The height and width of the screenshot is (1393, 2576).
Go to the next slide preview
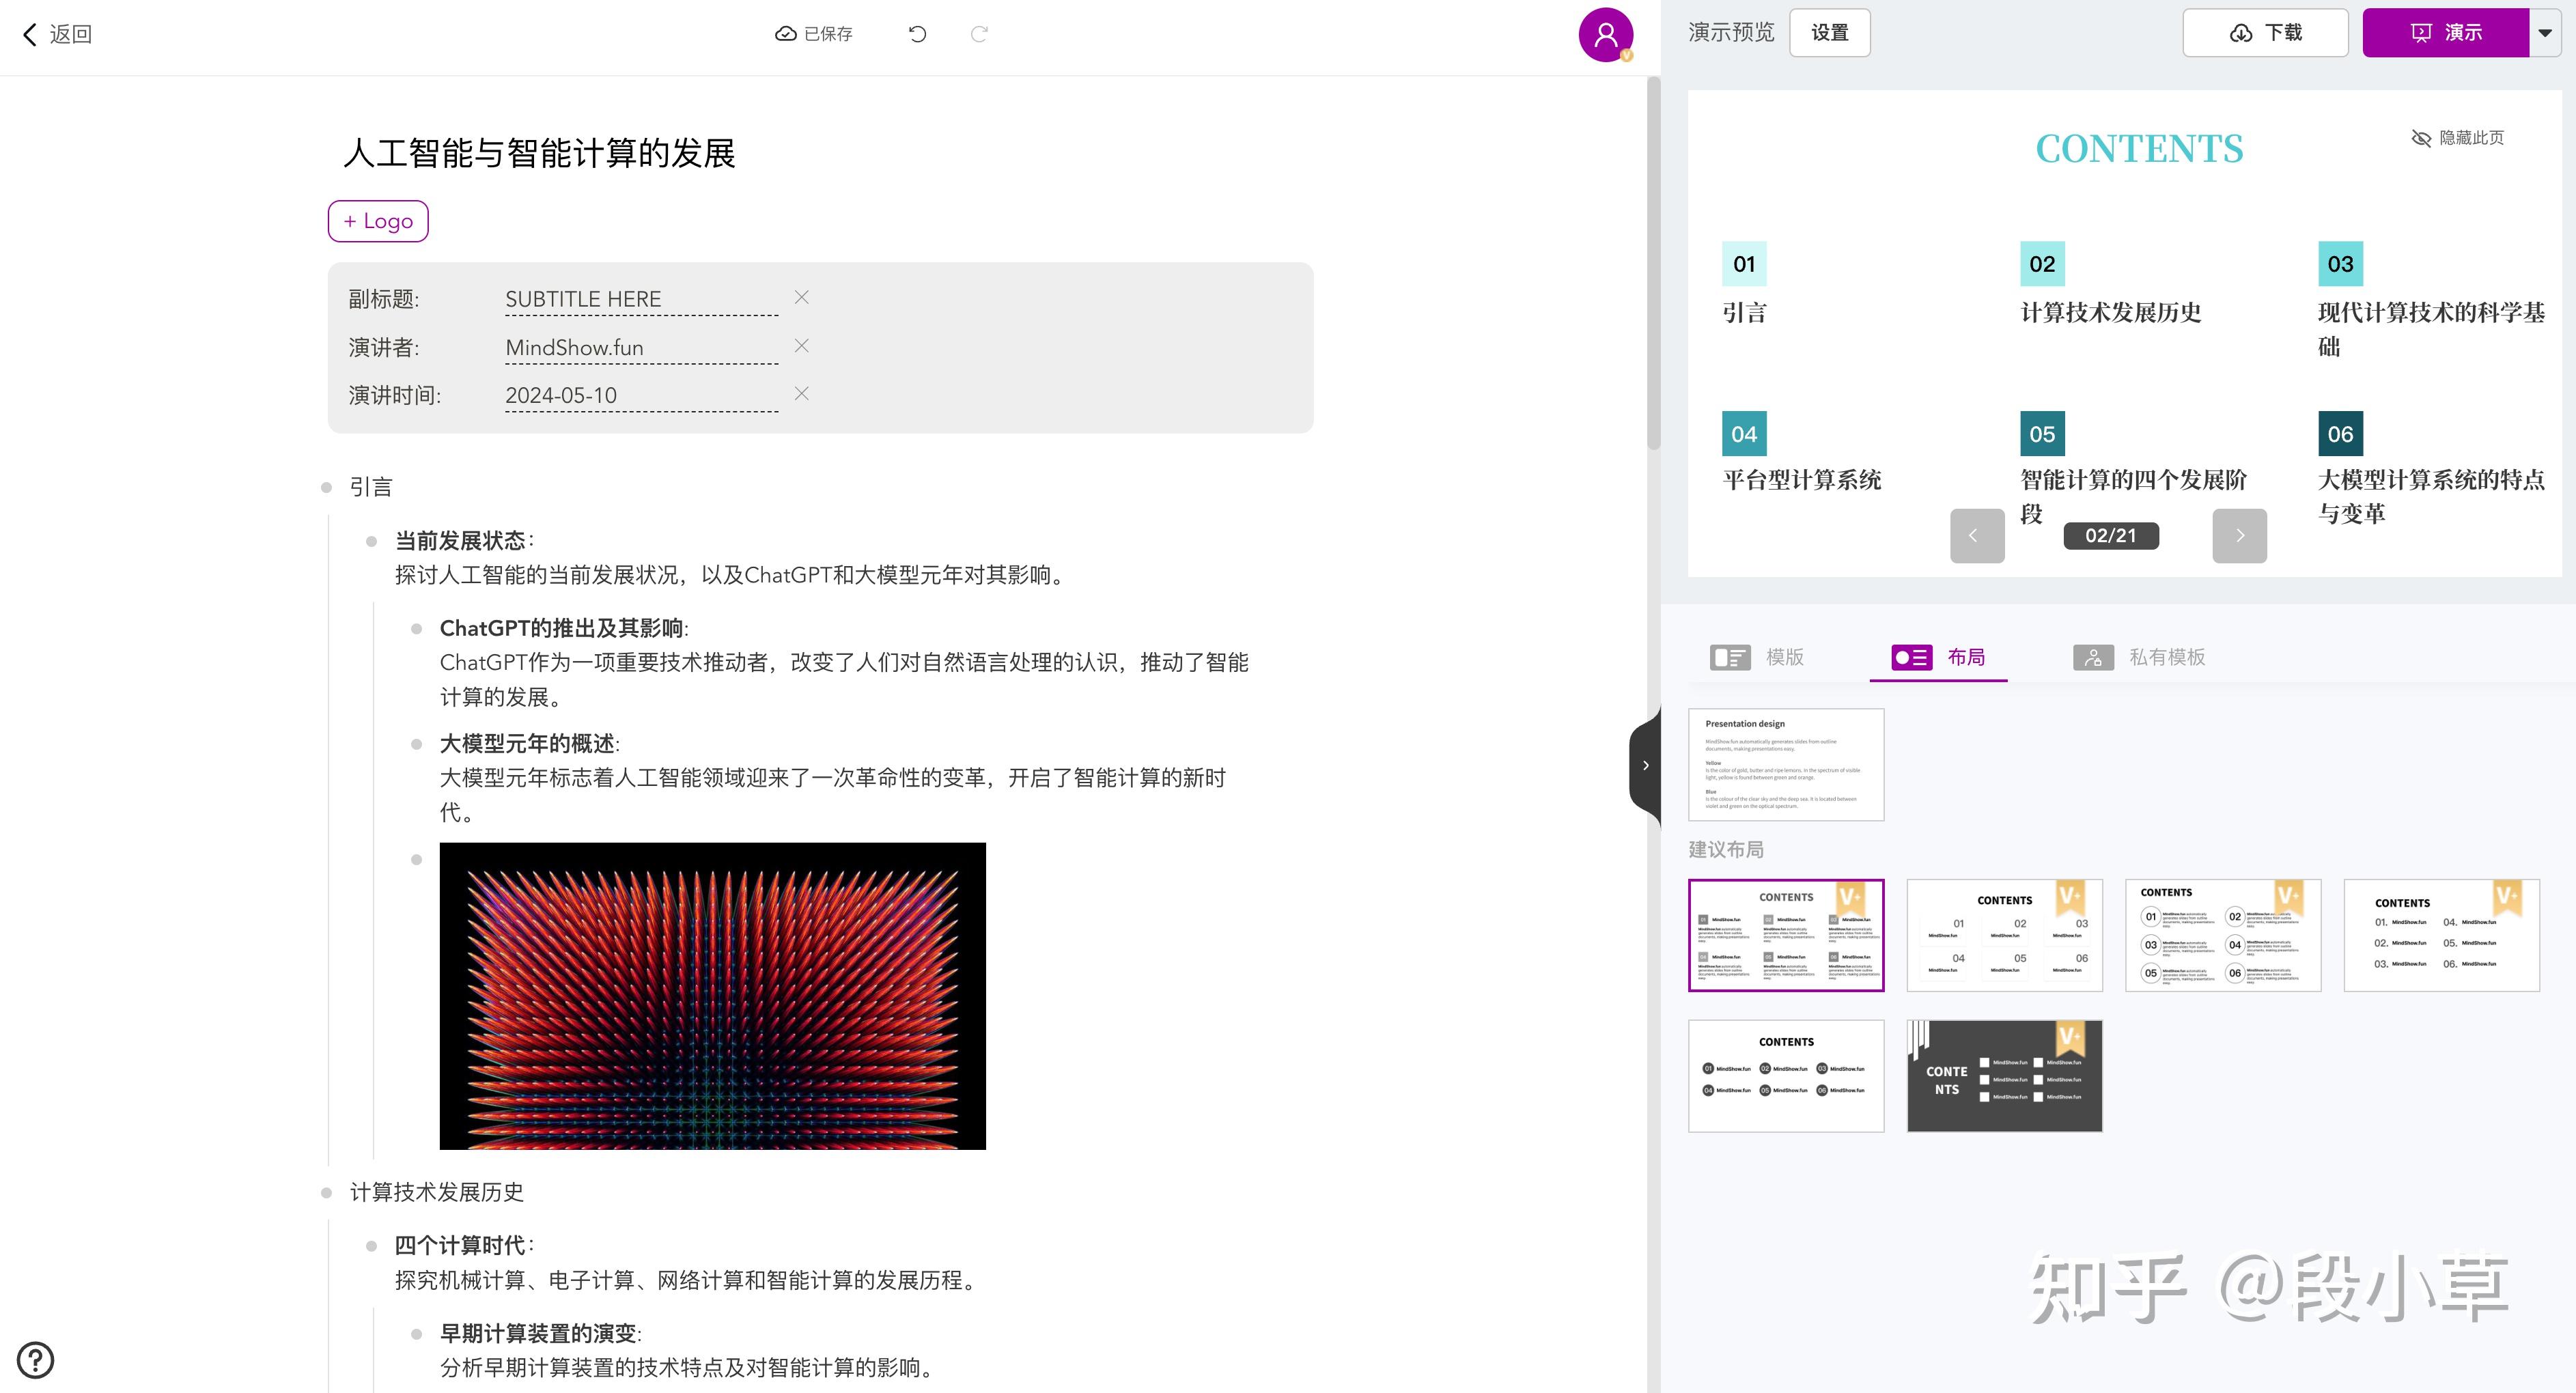click(2239, 535)
